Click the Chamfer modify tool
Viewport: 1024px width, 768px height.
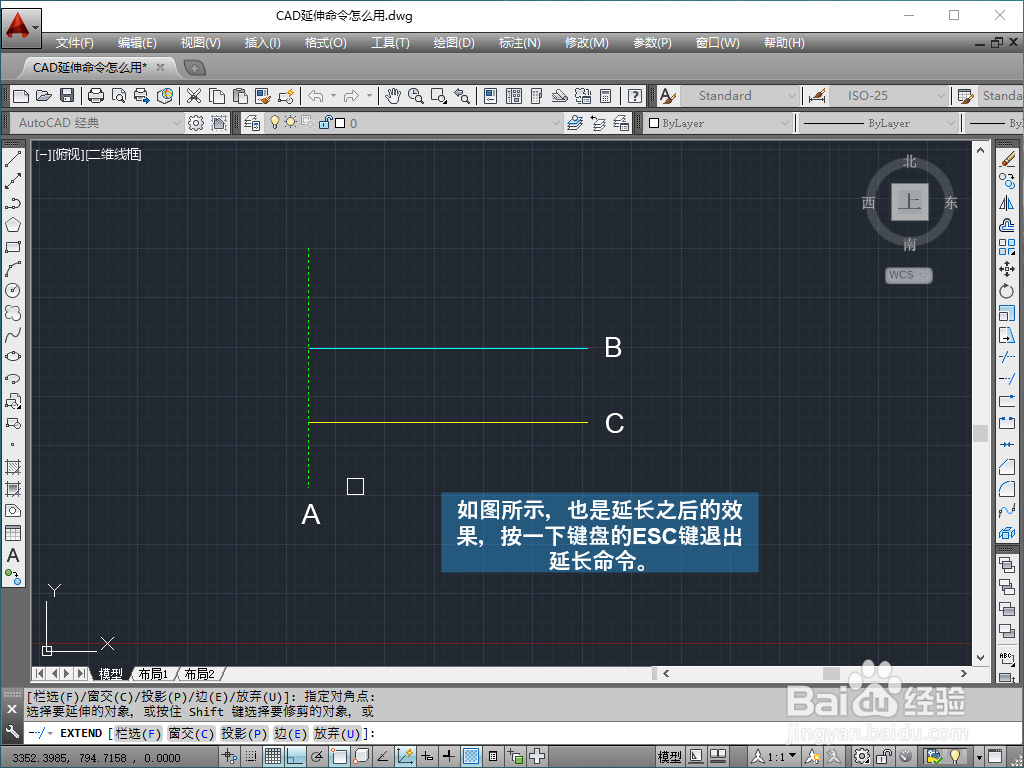point(1007,467)
